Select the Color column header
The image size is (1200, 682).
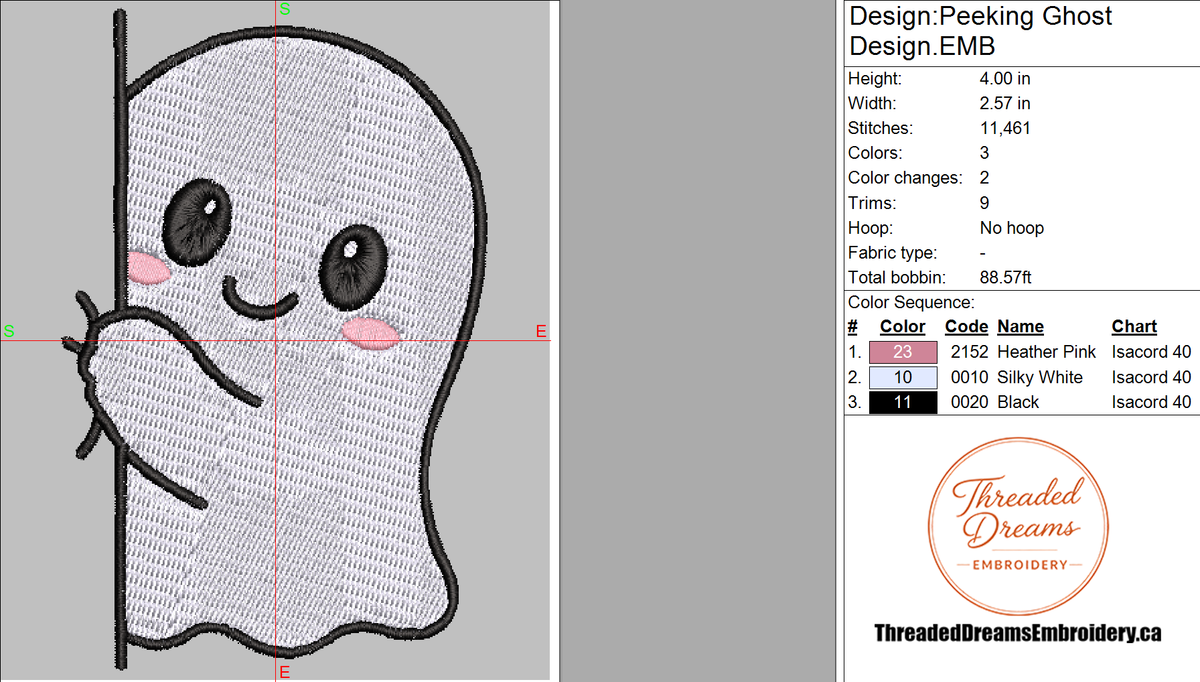902,327
